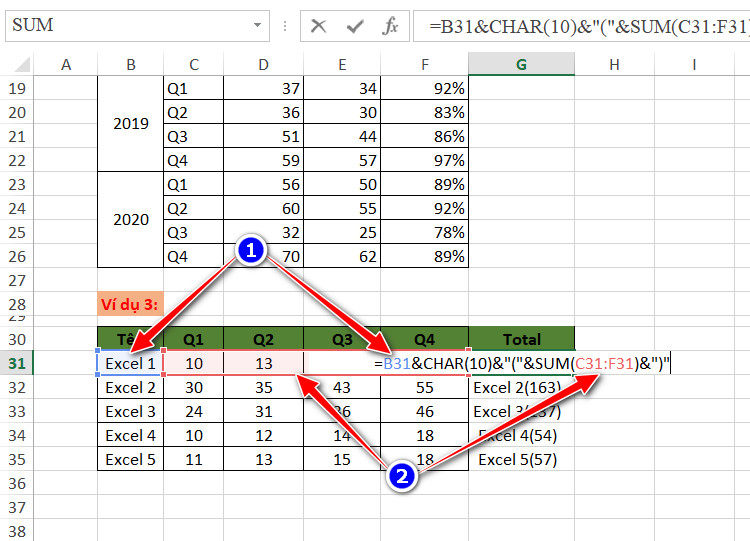Click into the formula bar text

tap(581, 26)
